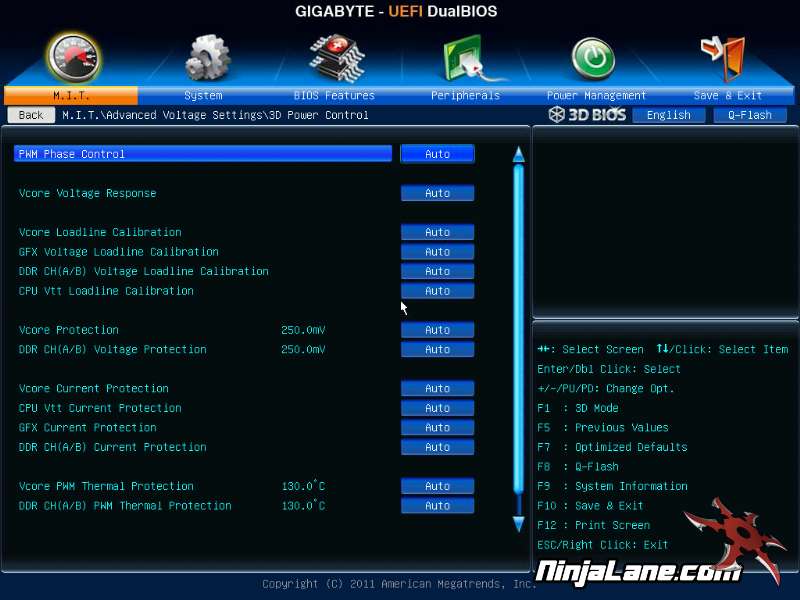The width and height of the screenshot is (800, 600).
Task: Switch to the Peripherals tab label
Action: [465, 96]
